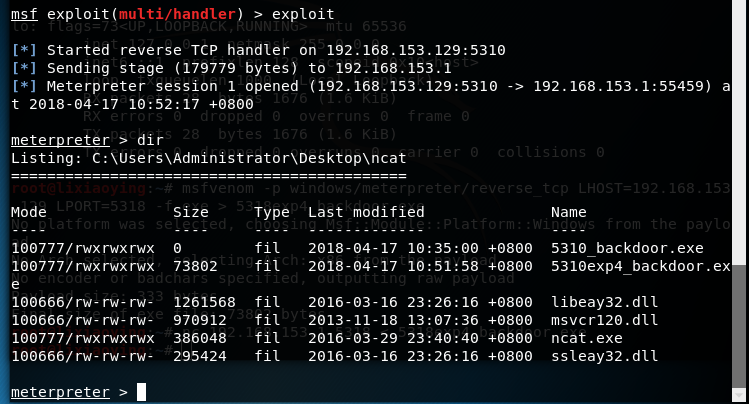The height and width of the screenshot is (404, 749).
Task: Click the target address 192.168.153.1:55459
Action: (x=618, y=86)
